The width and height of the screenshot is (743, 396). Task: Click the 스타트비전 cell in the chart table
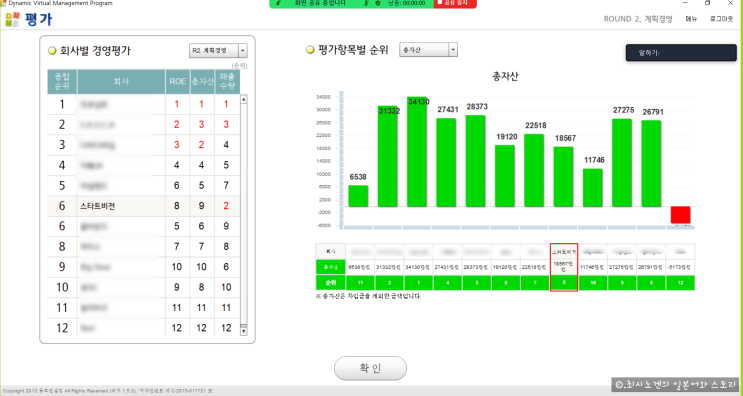tap(564, 252)
